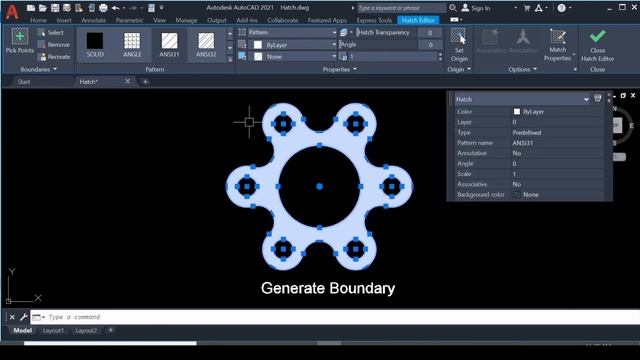Click the Color ByLayer swatch in properties
The width and height of the screenshot is (640, 360).
tap(517, 111)
